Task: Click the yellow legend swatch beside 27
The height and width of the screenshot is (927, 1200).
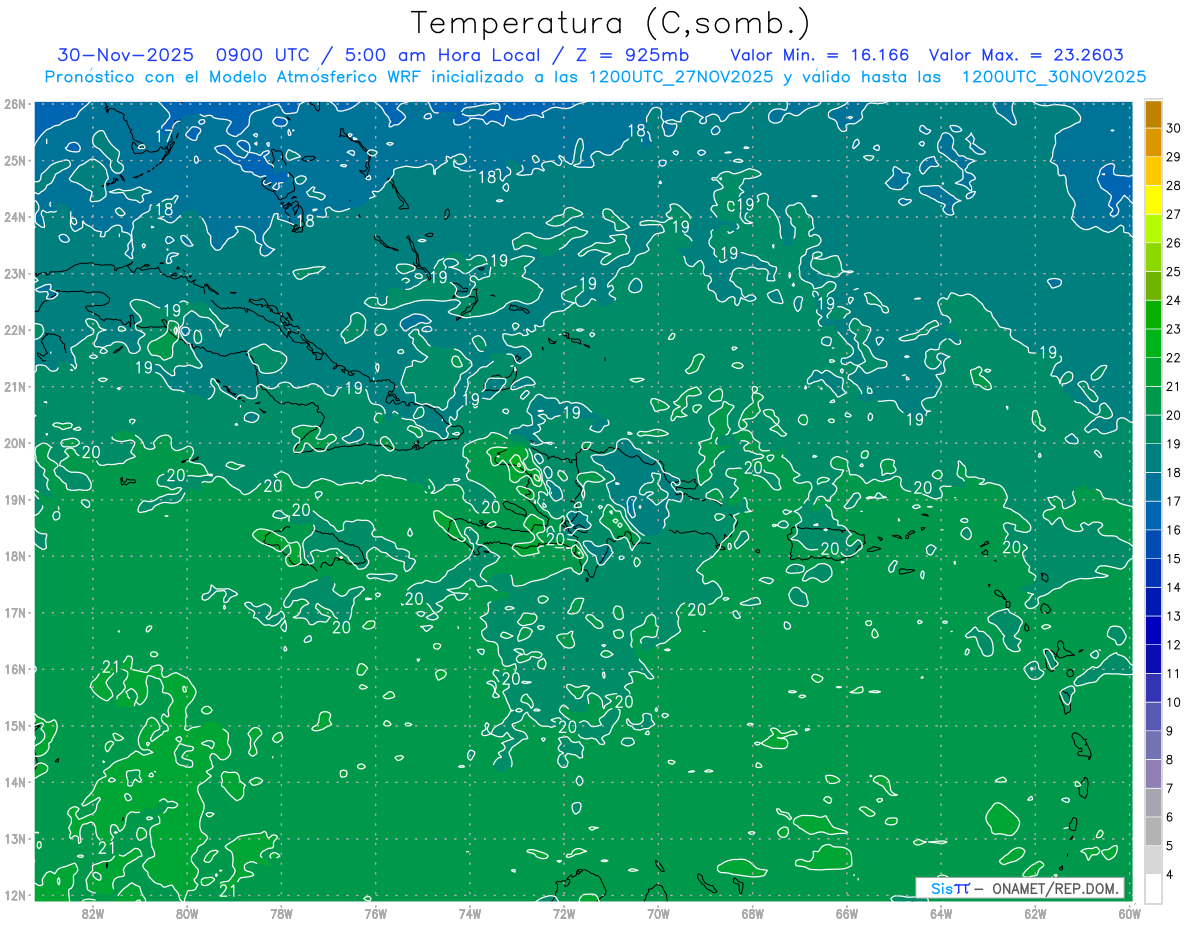Action: (x=1154, y=200)
